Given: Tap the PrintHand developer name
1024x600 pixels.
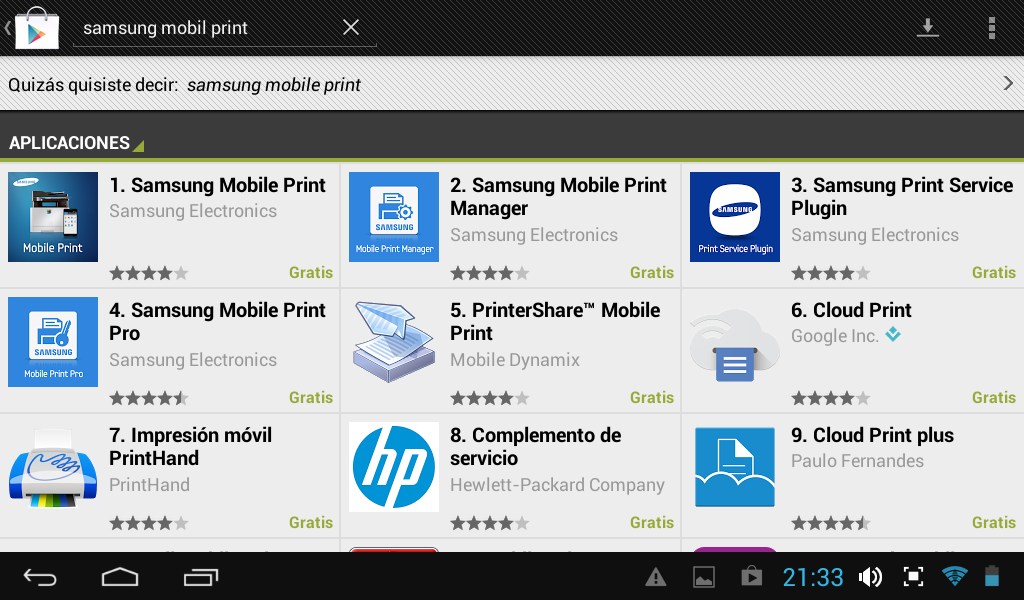Looking at the screenshot, I should point(150,485).
